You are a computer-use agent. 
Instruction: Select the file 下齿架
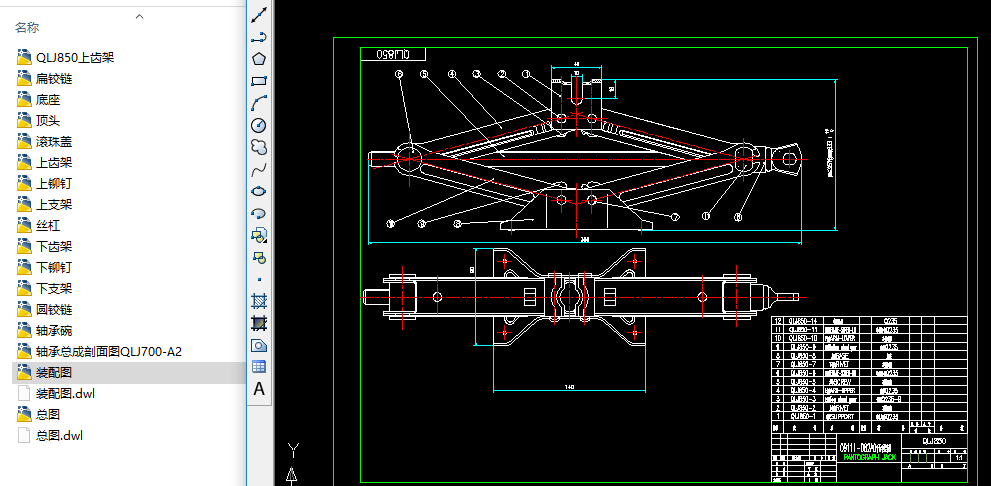[x=54, y=246]
